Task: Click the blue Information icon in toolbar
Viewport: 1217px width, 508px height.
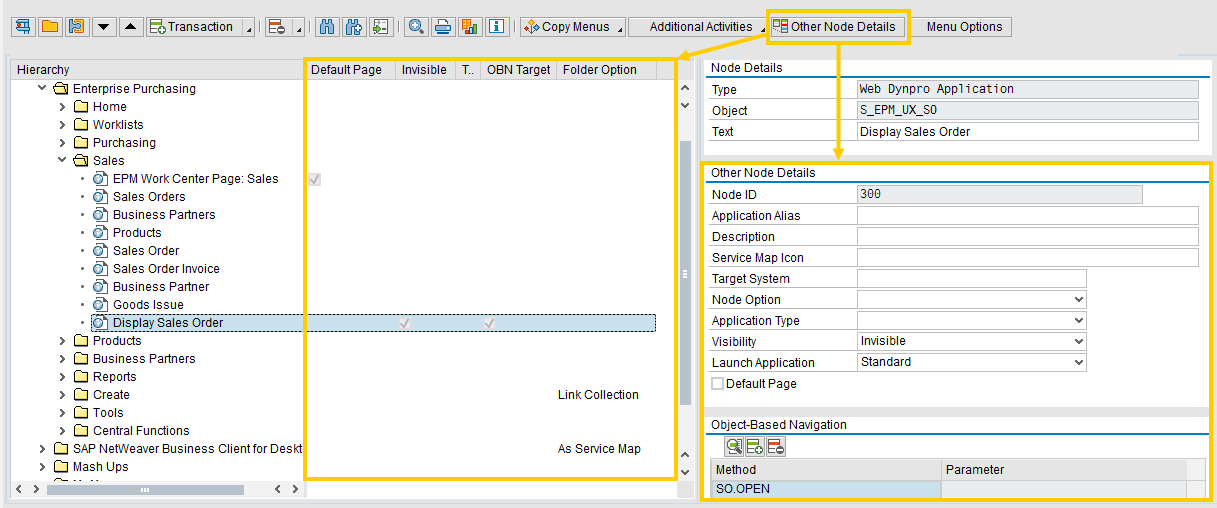Action: 497,27
